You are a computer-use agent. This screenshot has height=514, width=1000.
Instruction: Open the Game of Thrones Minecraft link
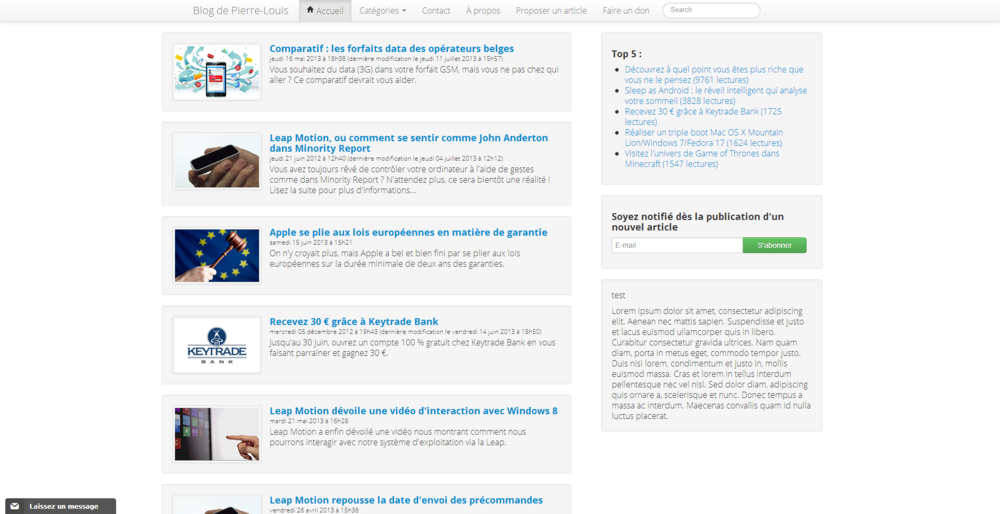(702, 159)
